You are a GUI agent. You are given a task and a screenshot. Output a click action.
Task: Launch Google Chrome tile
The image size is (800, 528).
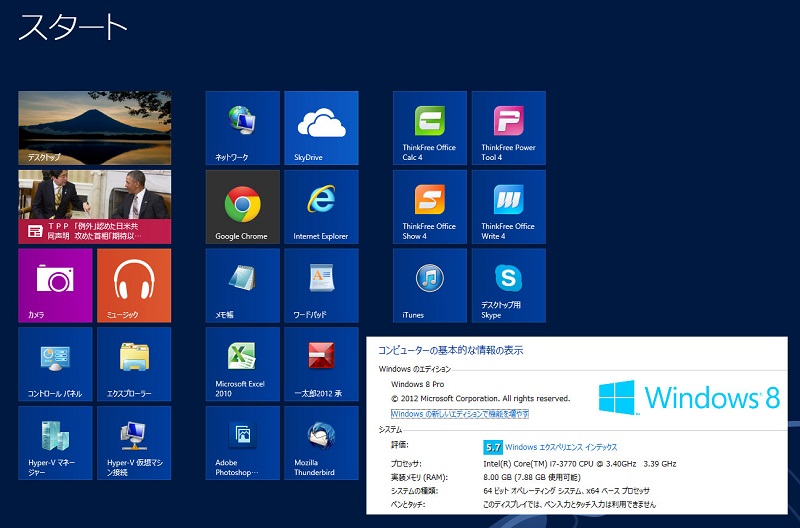pos(243,207)
